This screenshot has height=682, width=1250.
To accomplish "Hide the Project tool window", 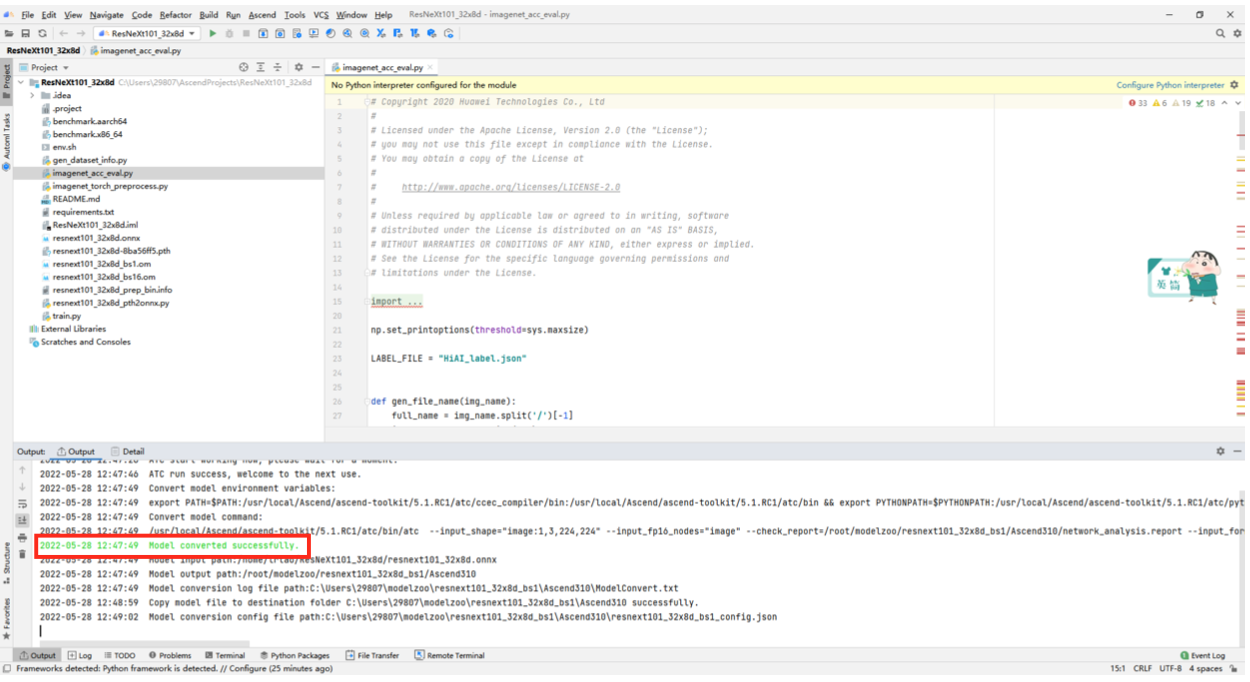I will 317,67.
